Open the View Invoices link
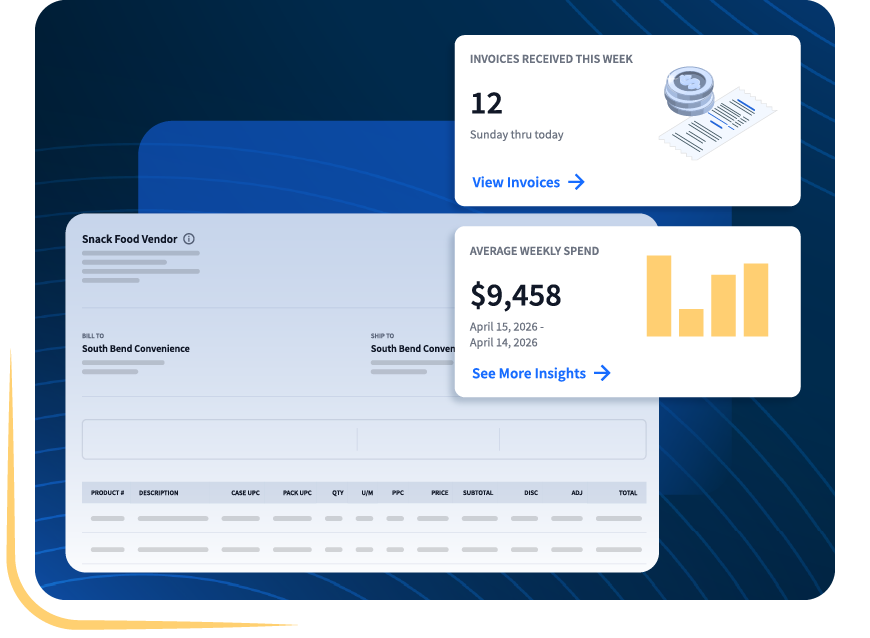 point(516,182)
